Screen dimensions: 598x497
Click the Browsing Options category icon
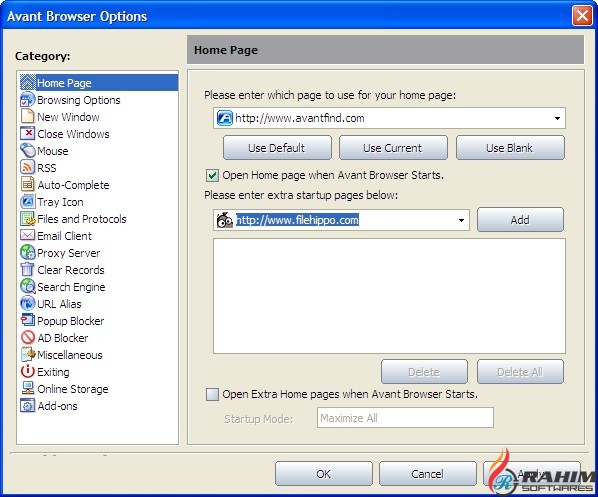tap(27, 100)
